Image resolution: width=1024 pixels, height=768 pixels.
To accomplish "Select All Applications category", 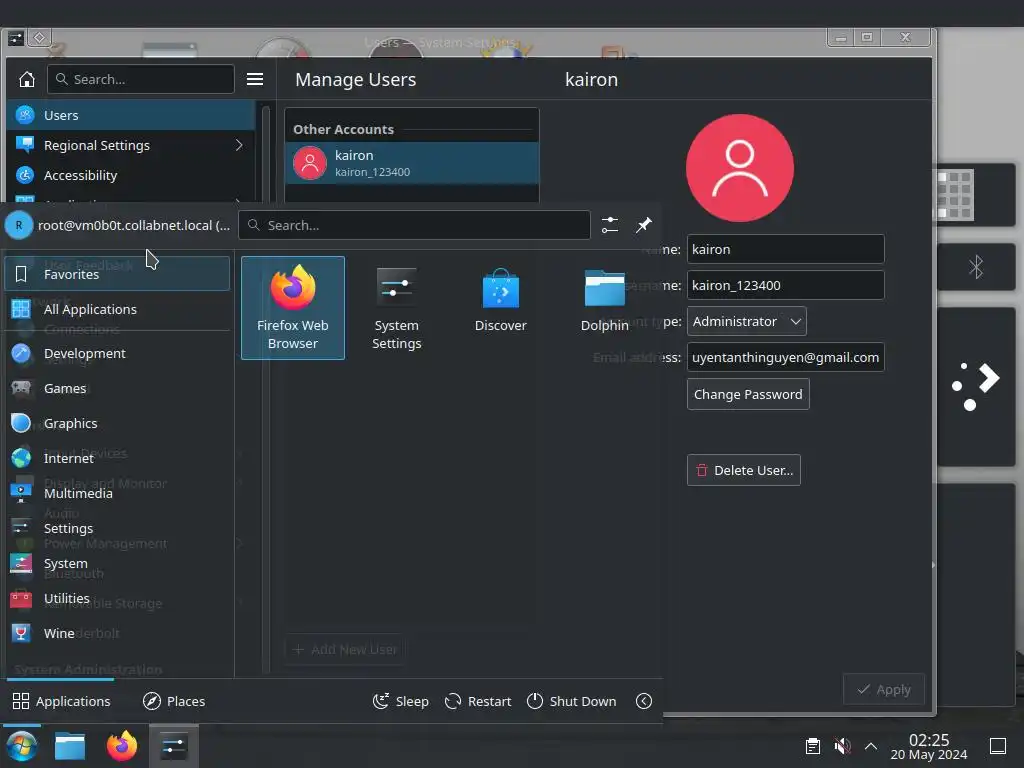I will coord(118,309).
